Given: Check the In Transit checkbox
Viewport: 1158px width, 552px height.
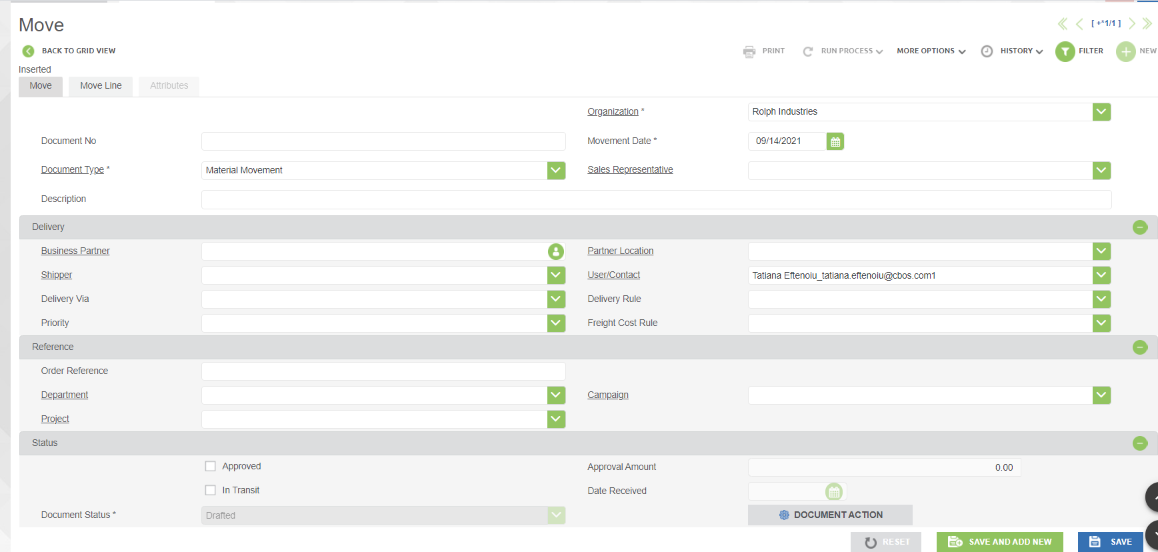Looking at the screenshot, I should click(x=210, y=490).
